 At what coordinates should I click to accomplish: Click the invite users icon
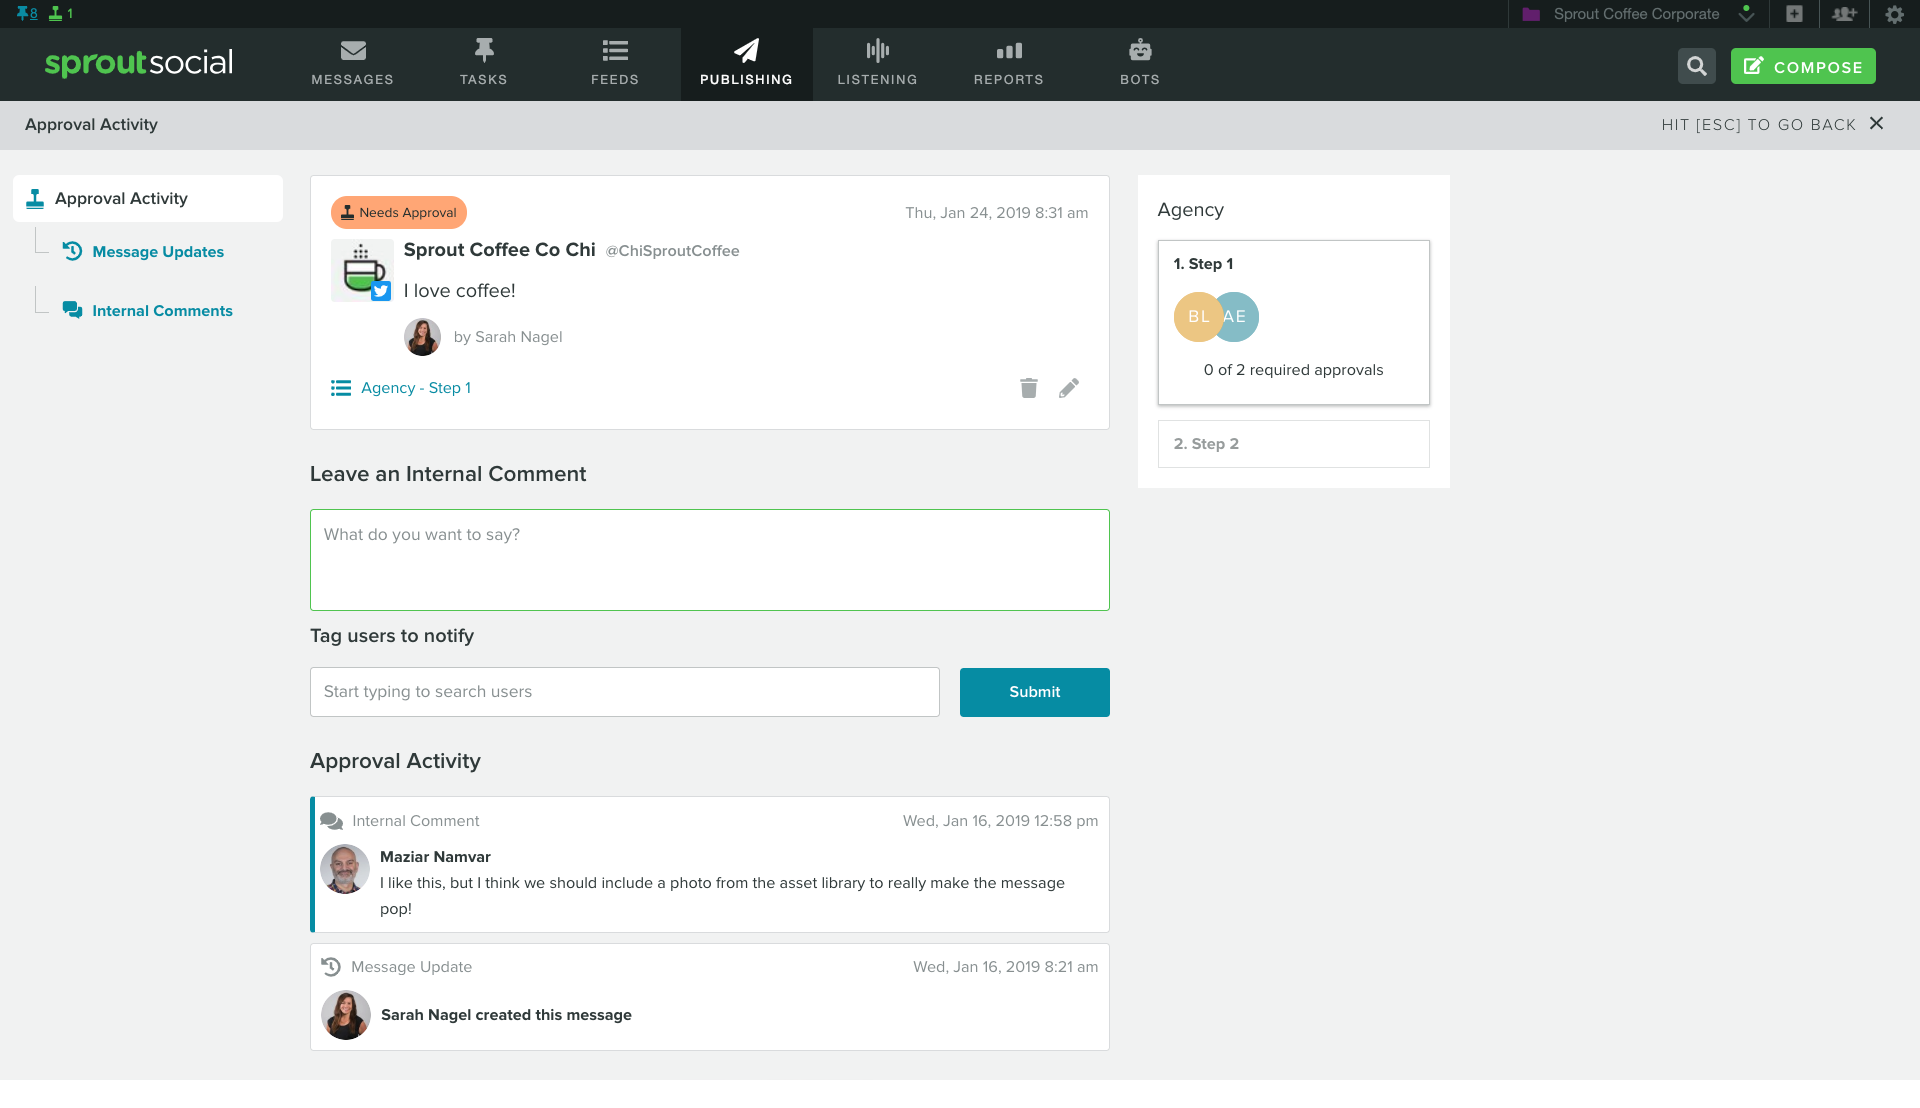point(1843,14)
